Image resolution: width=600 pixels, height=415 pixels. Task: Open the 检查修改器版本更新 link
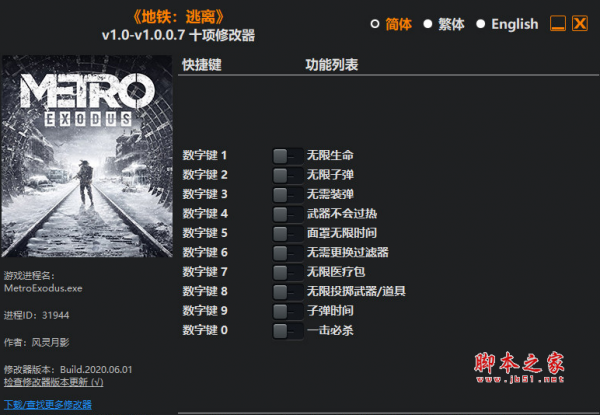tap(54, 382)
